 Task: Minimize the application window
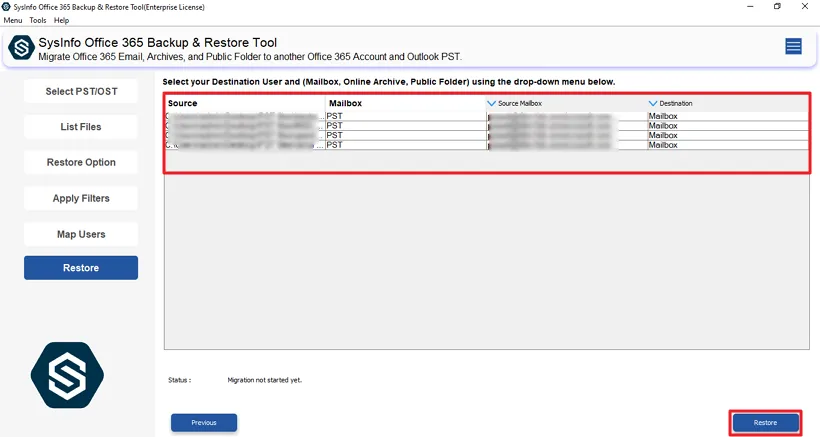click(x=750, y=7)
